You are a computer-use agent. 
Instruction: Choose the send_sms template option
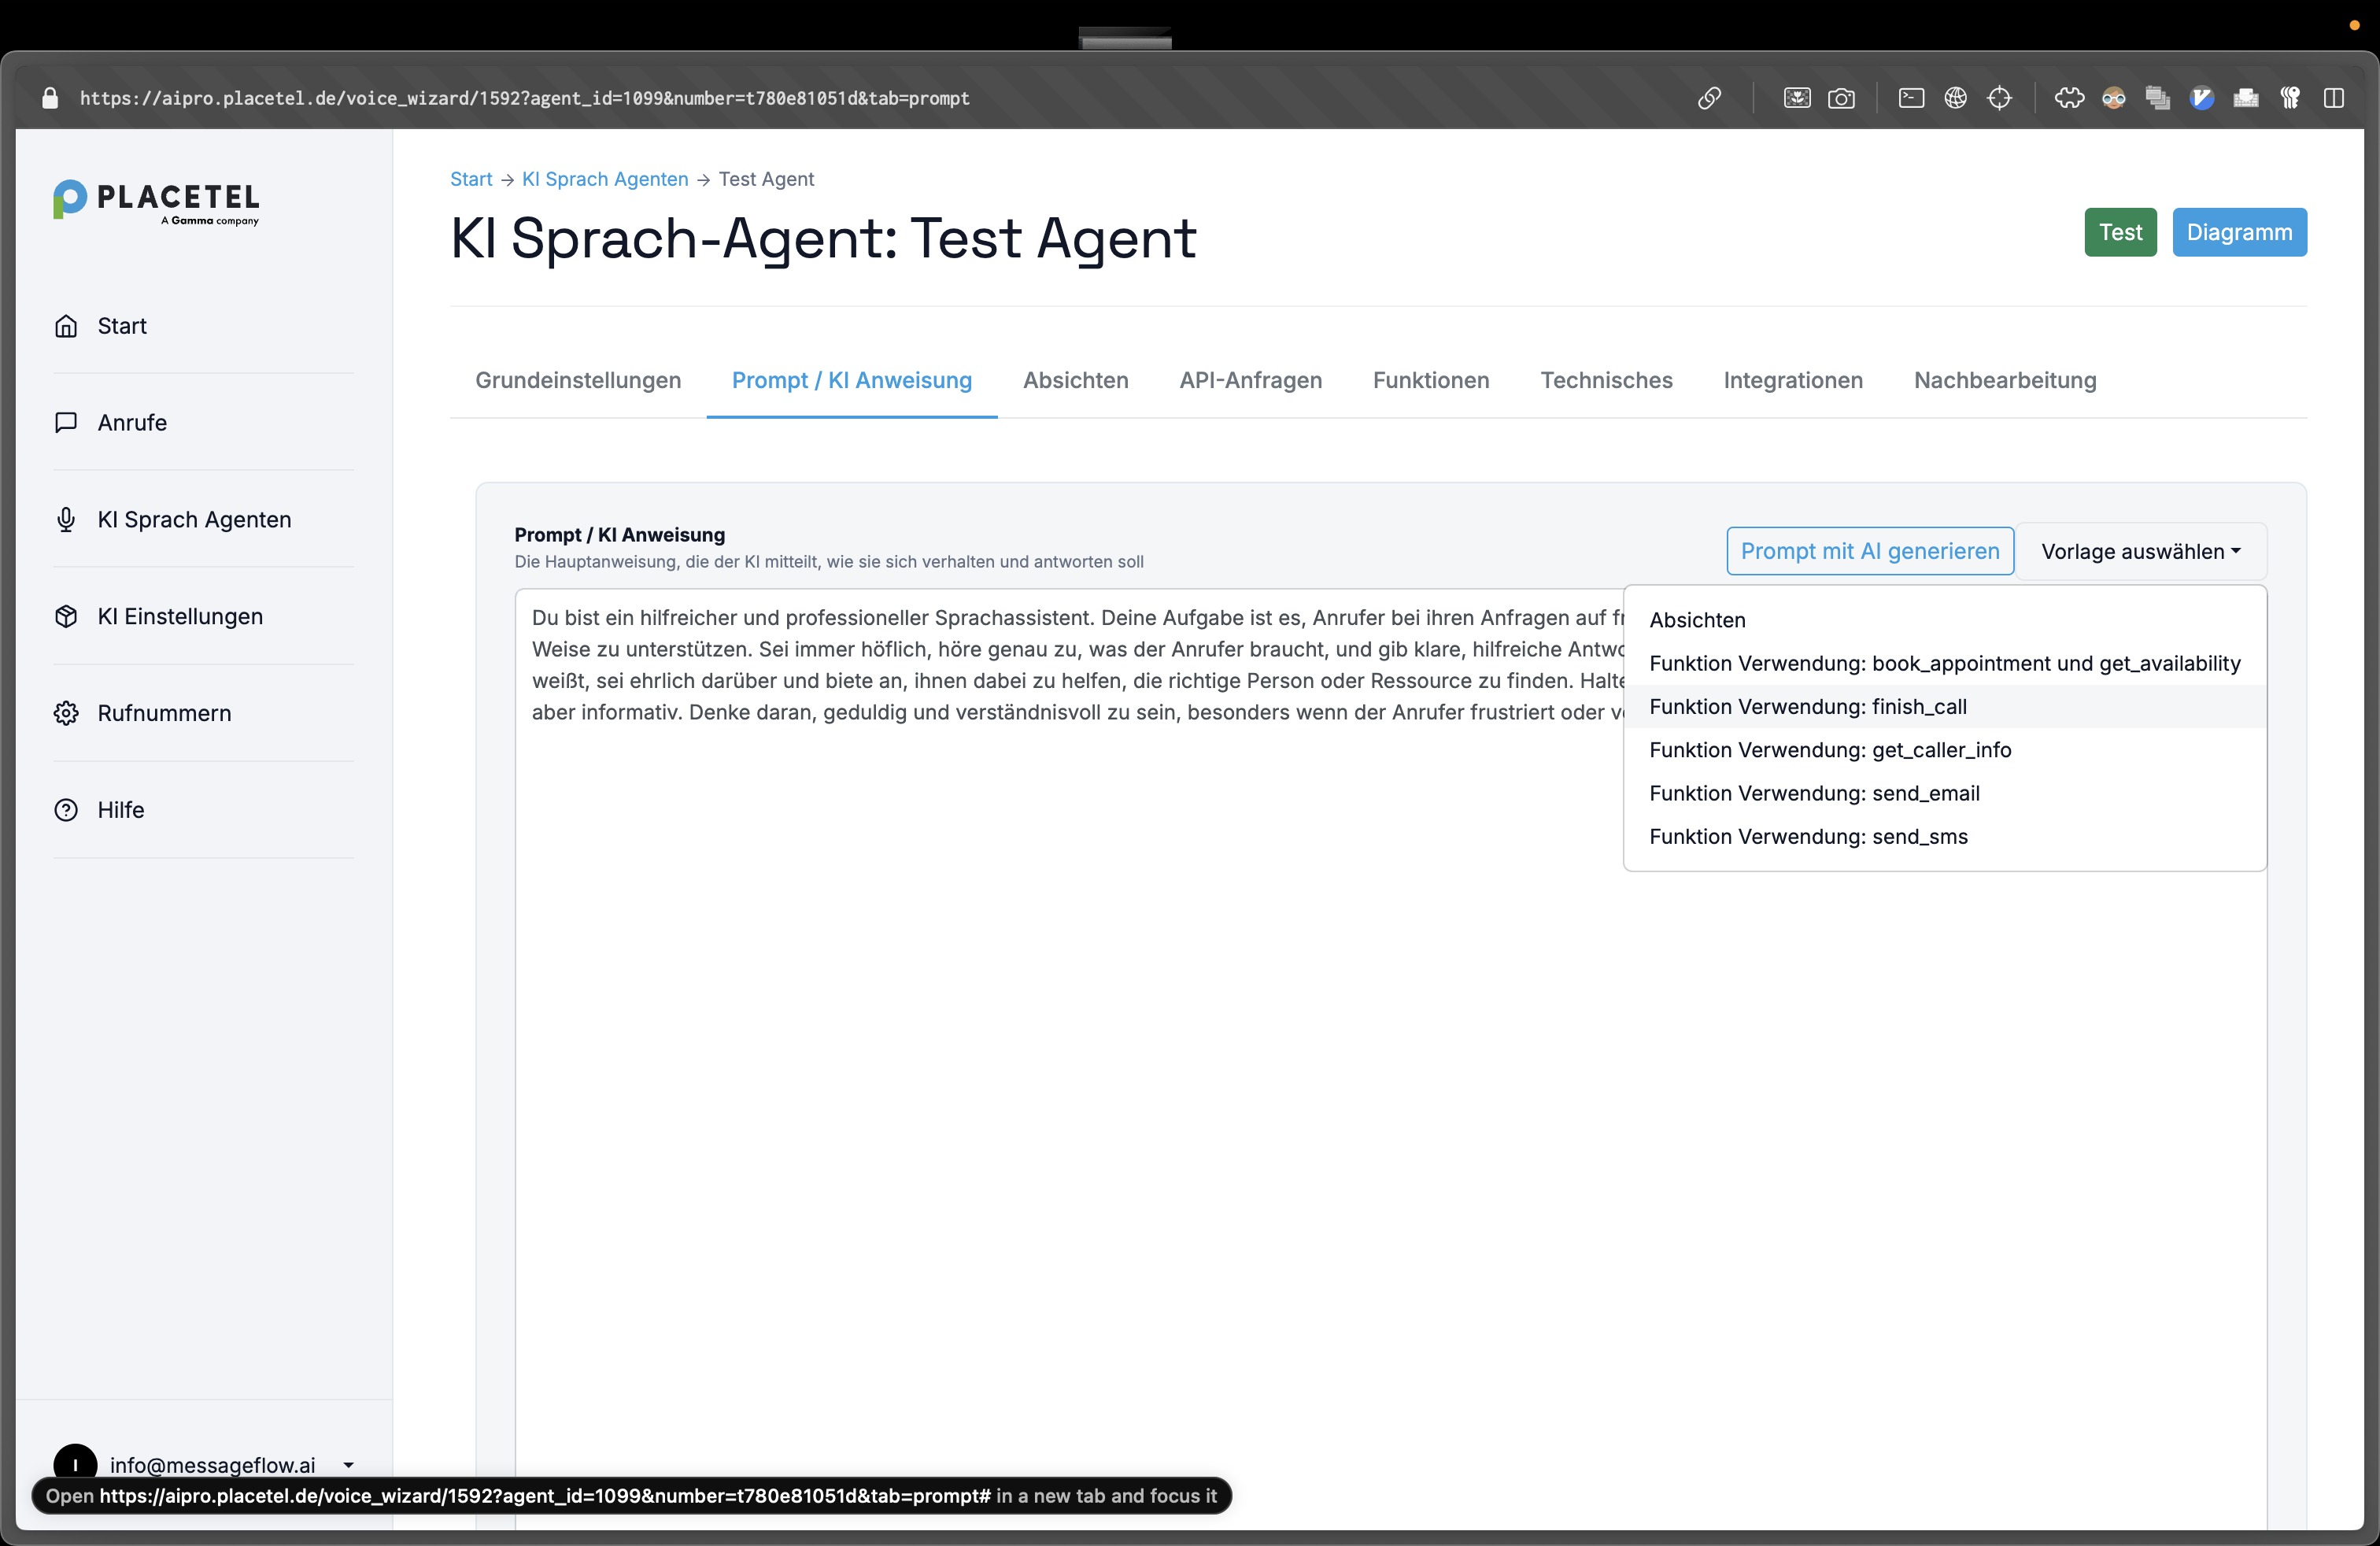point(1808,837)
